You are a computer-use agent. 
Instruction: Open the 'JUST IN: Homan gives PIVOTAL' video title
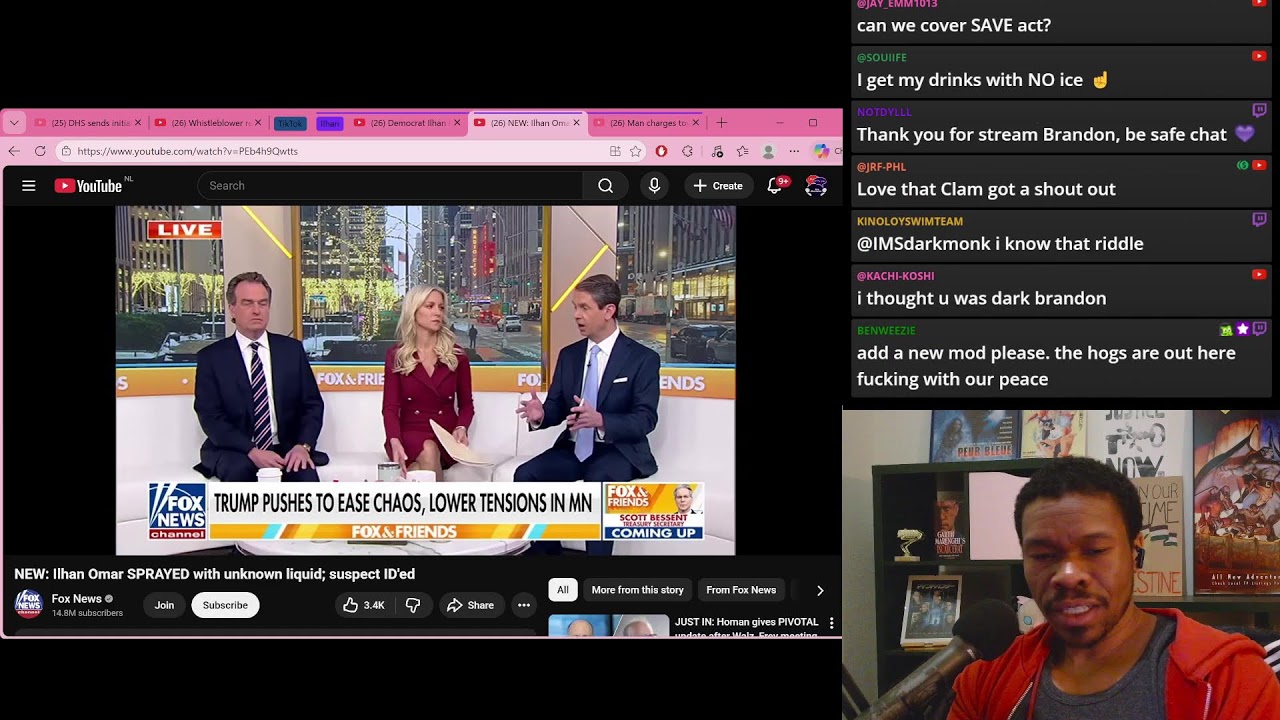coord(746,628)
